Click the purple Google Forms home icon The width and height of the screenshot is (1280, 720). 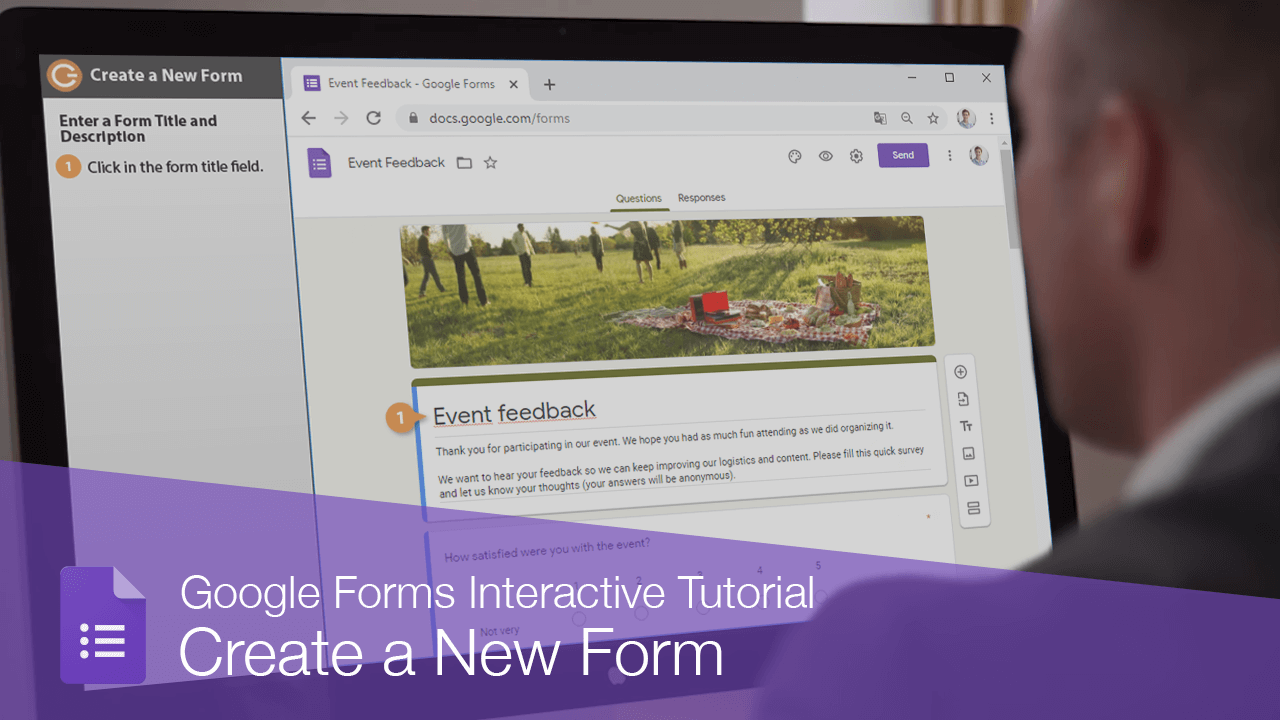[319, 163]
